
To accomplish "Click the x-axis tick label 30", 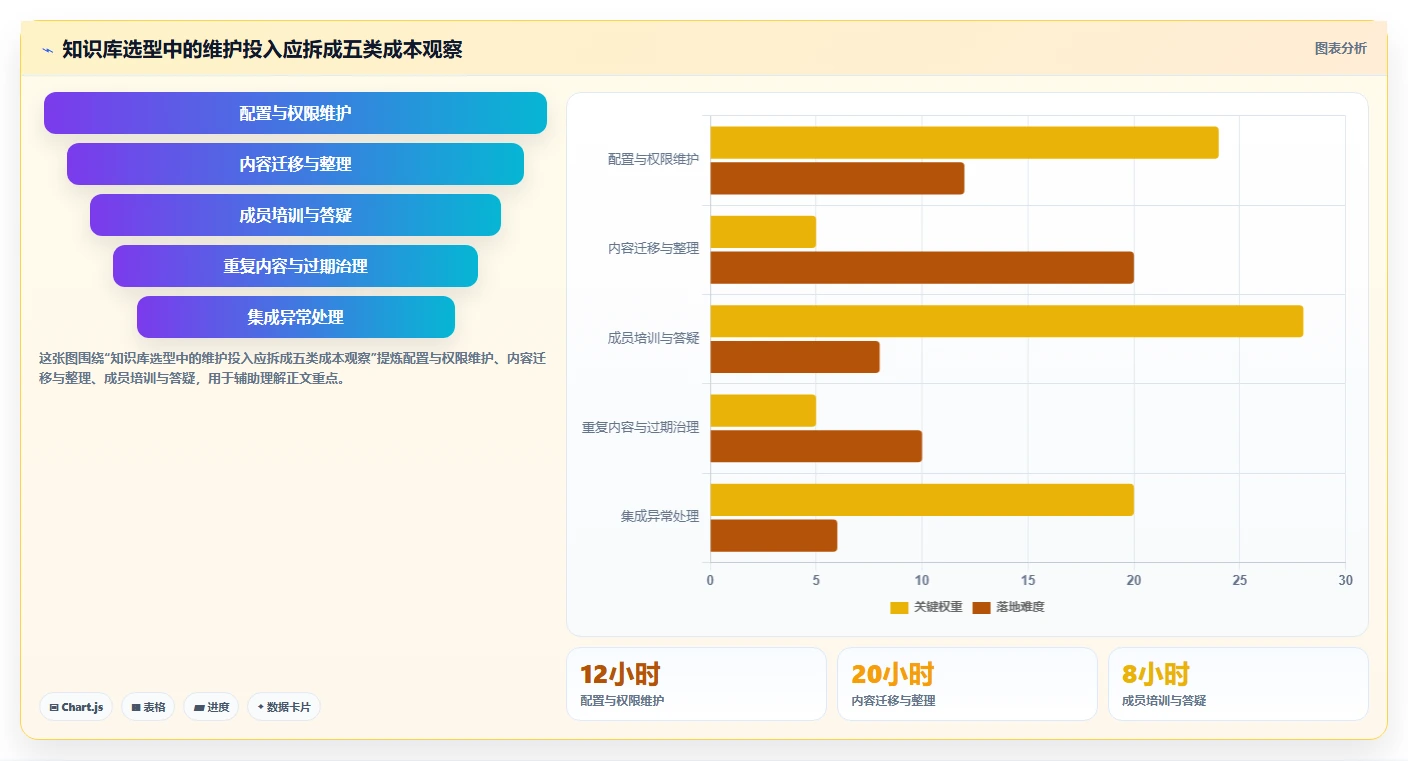I will click(x=1345, y=580).
